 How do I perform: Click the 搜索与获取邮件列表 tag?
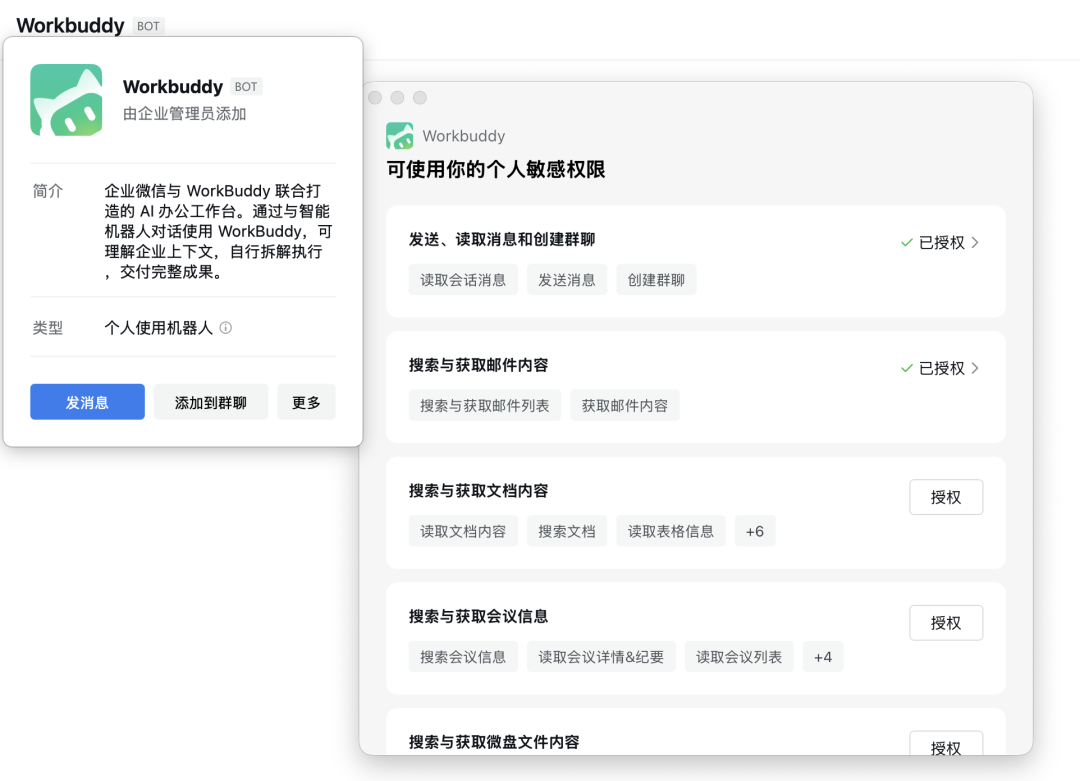tap(485, 406)
